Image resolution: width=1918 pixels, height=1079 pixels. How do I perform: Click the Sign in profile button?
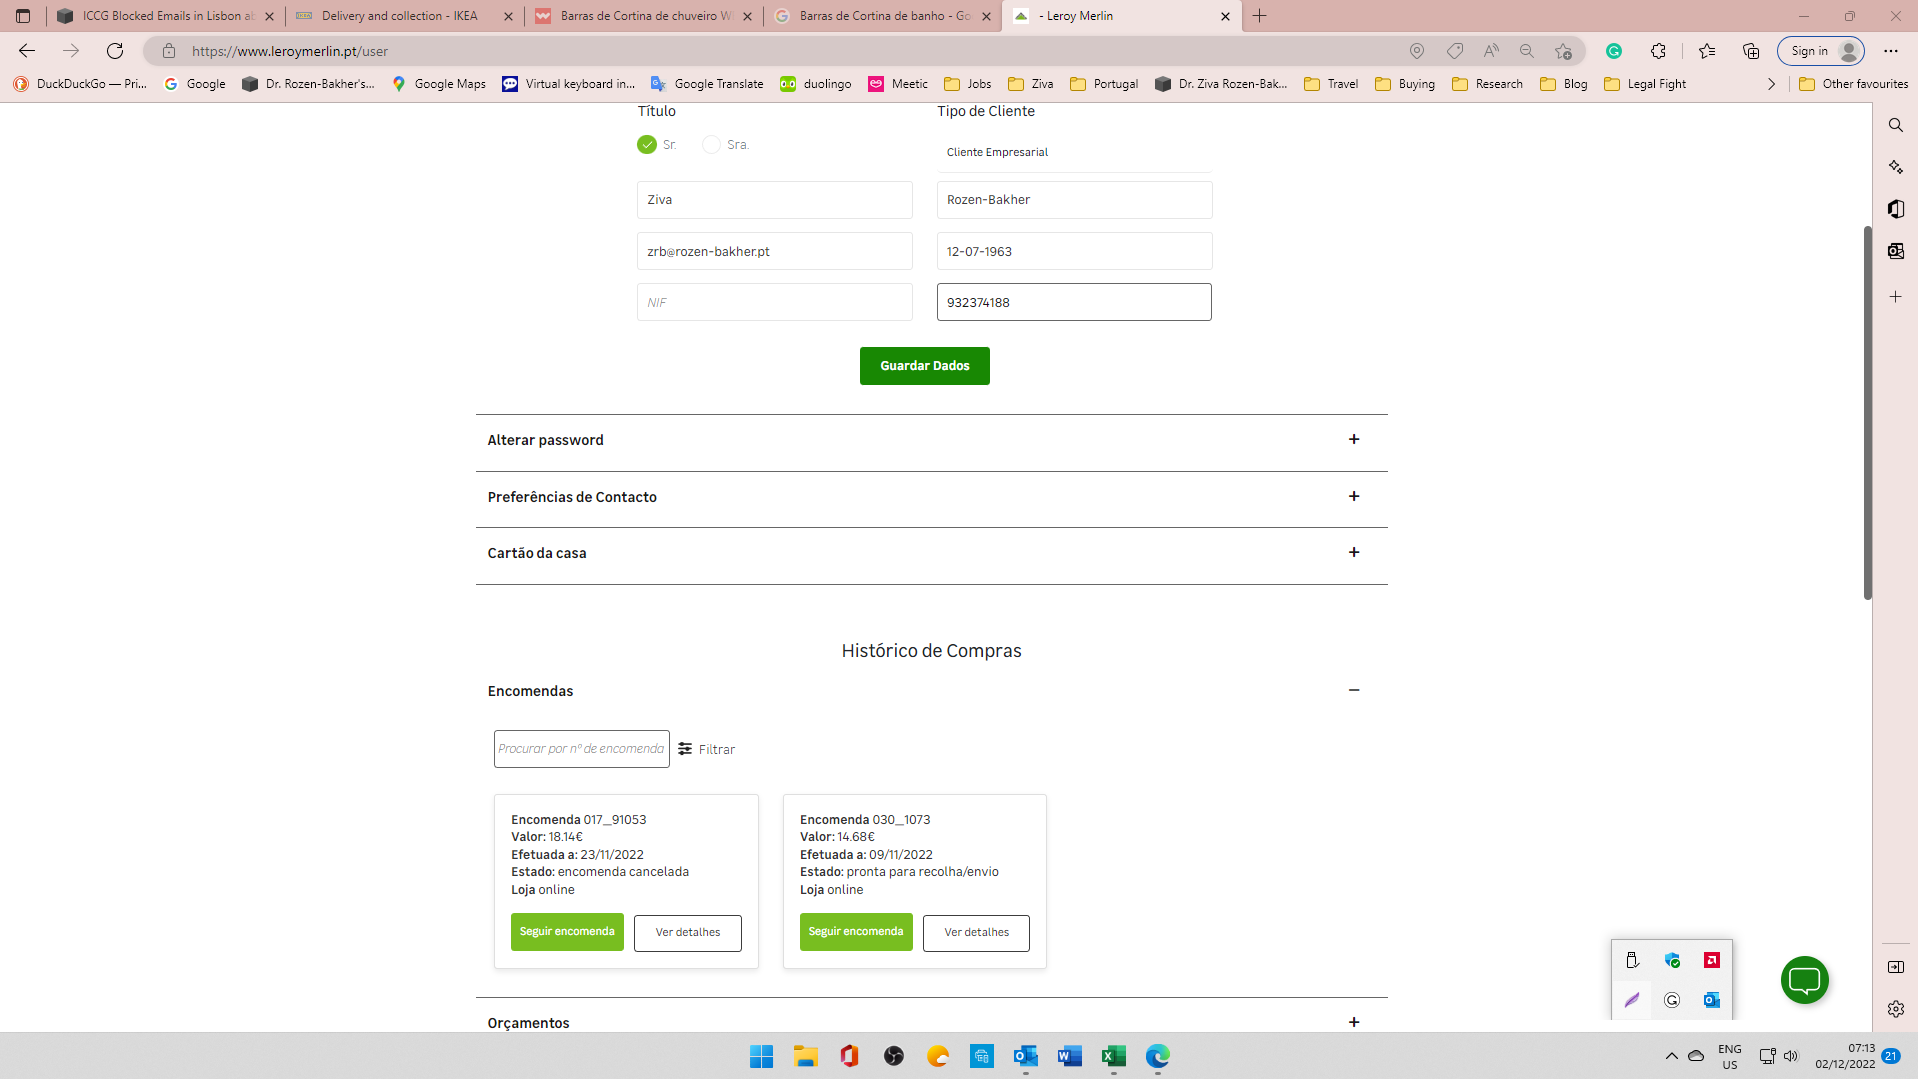click(1821, 51)
